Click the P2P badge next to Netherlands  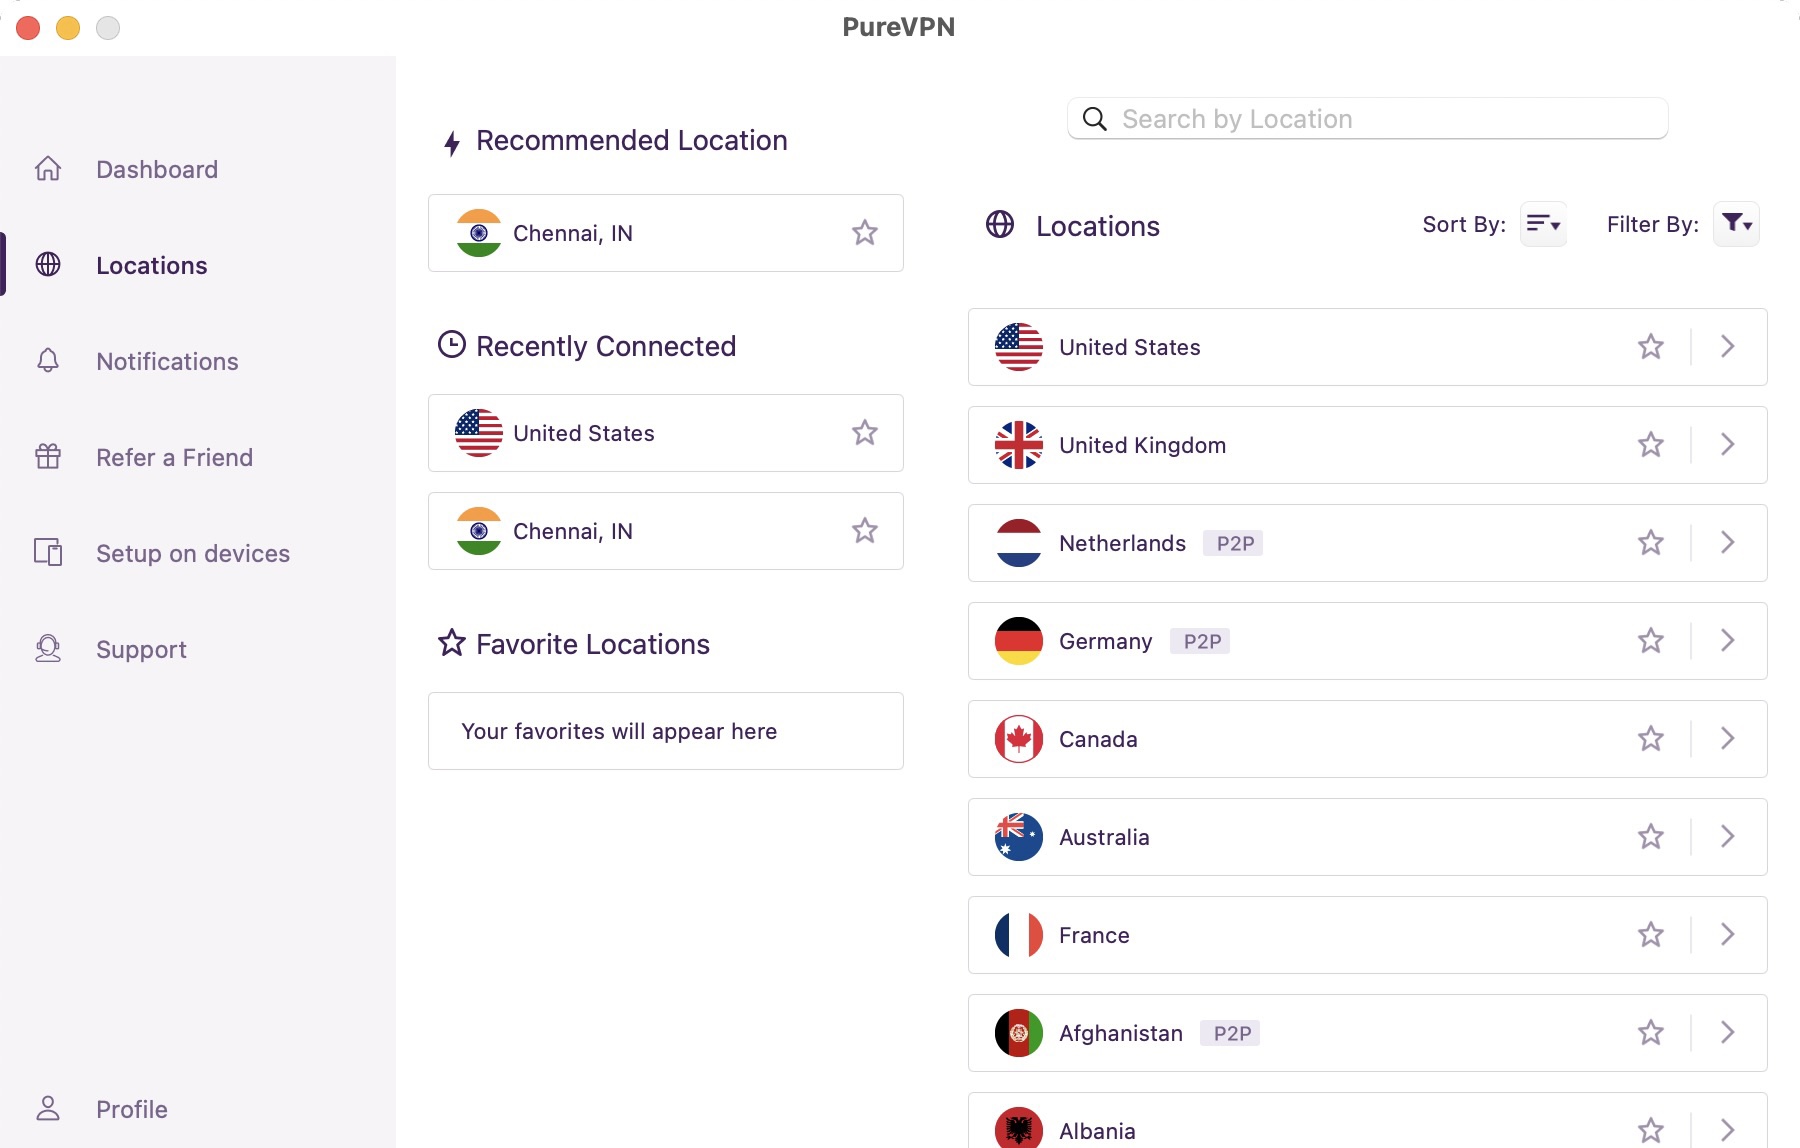(x=1233, y=543)
